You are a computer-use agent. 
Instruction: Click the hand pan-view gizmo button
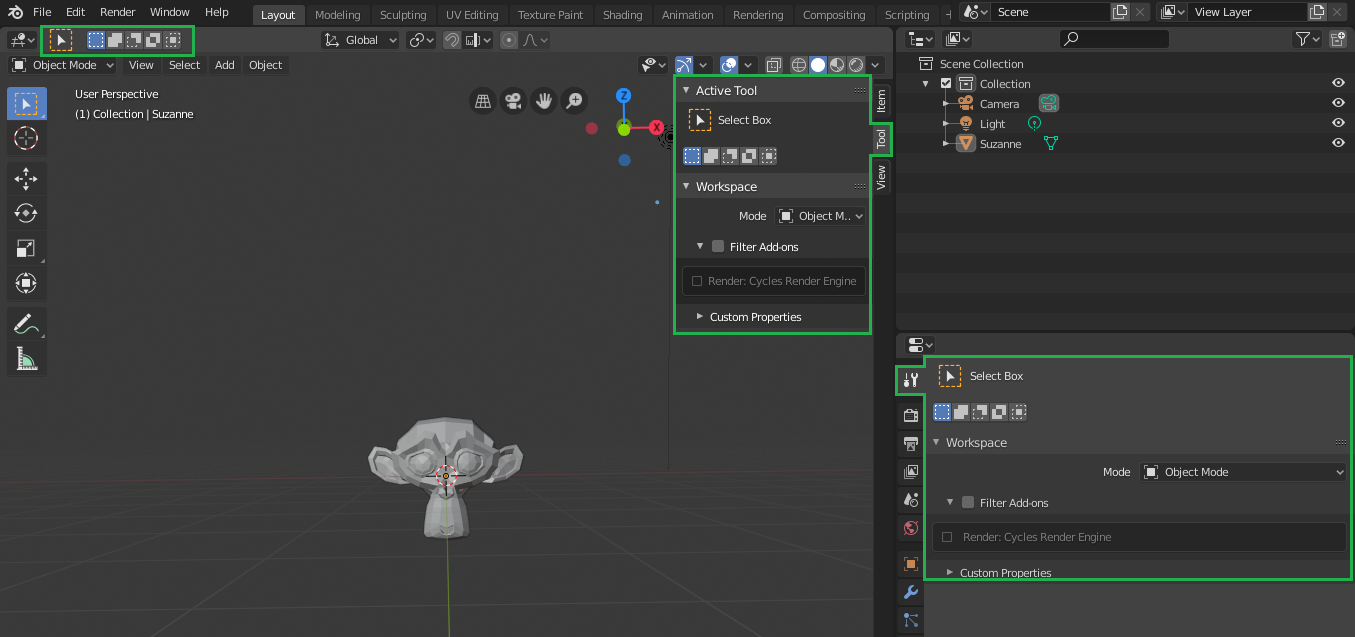[544, 100]
